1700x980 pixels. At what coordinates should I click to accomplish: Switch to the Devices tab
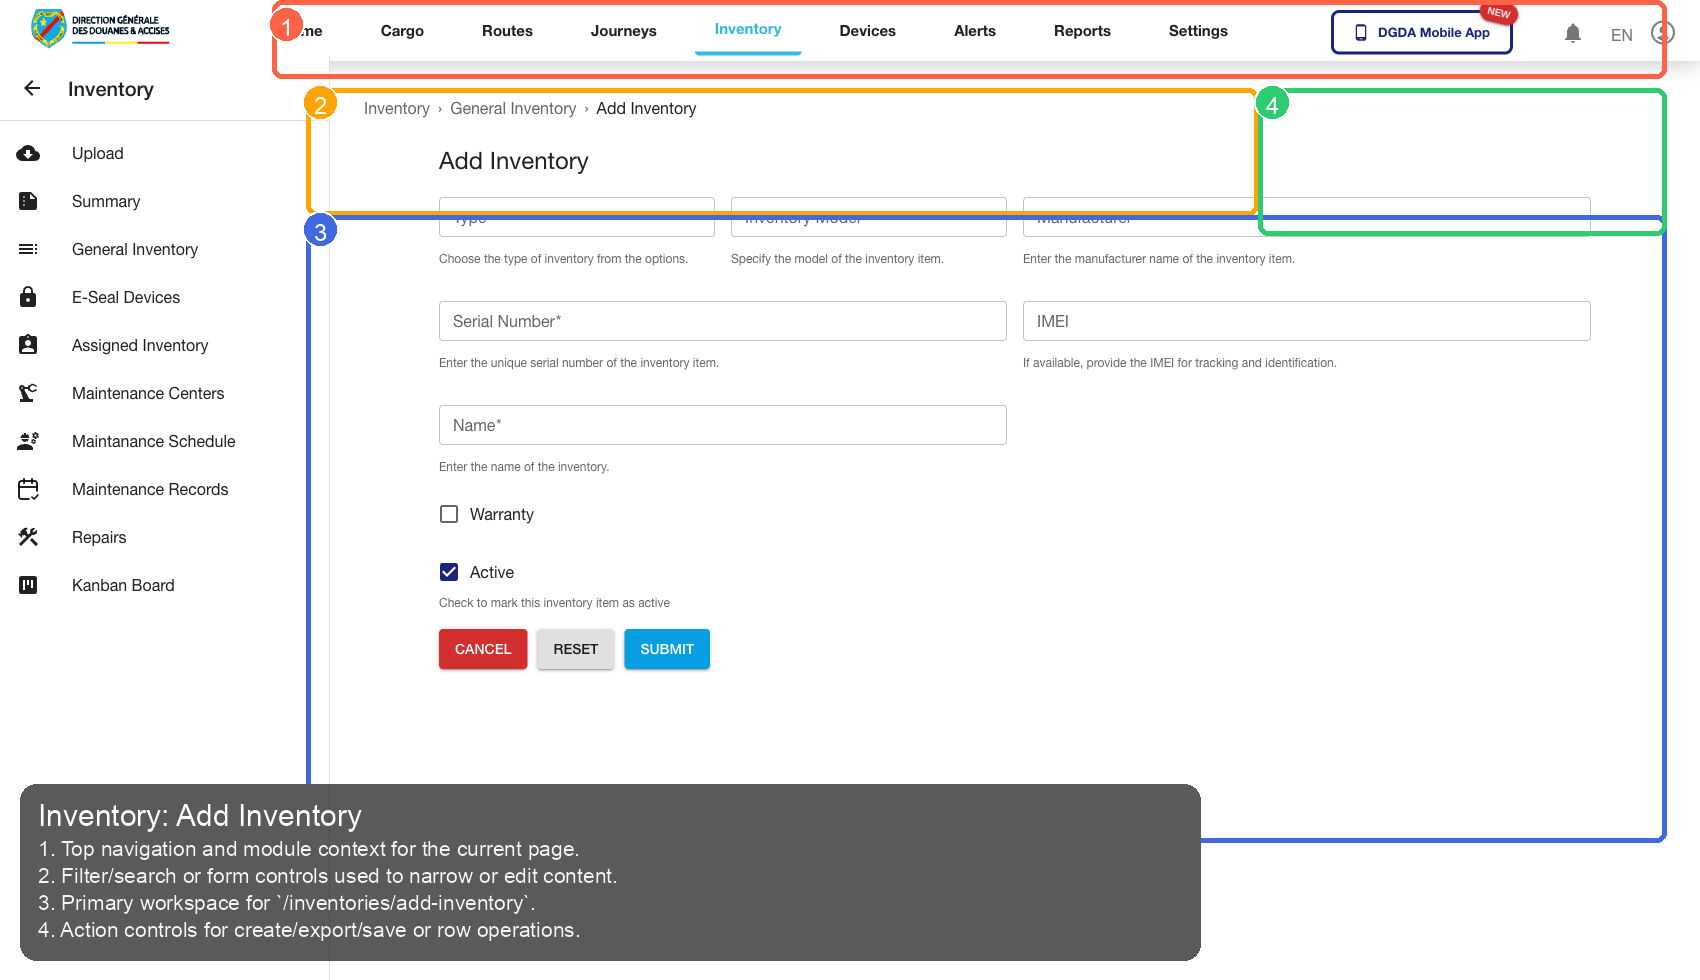pos(867,31)
